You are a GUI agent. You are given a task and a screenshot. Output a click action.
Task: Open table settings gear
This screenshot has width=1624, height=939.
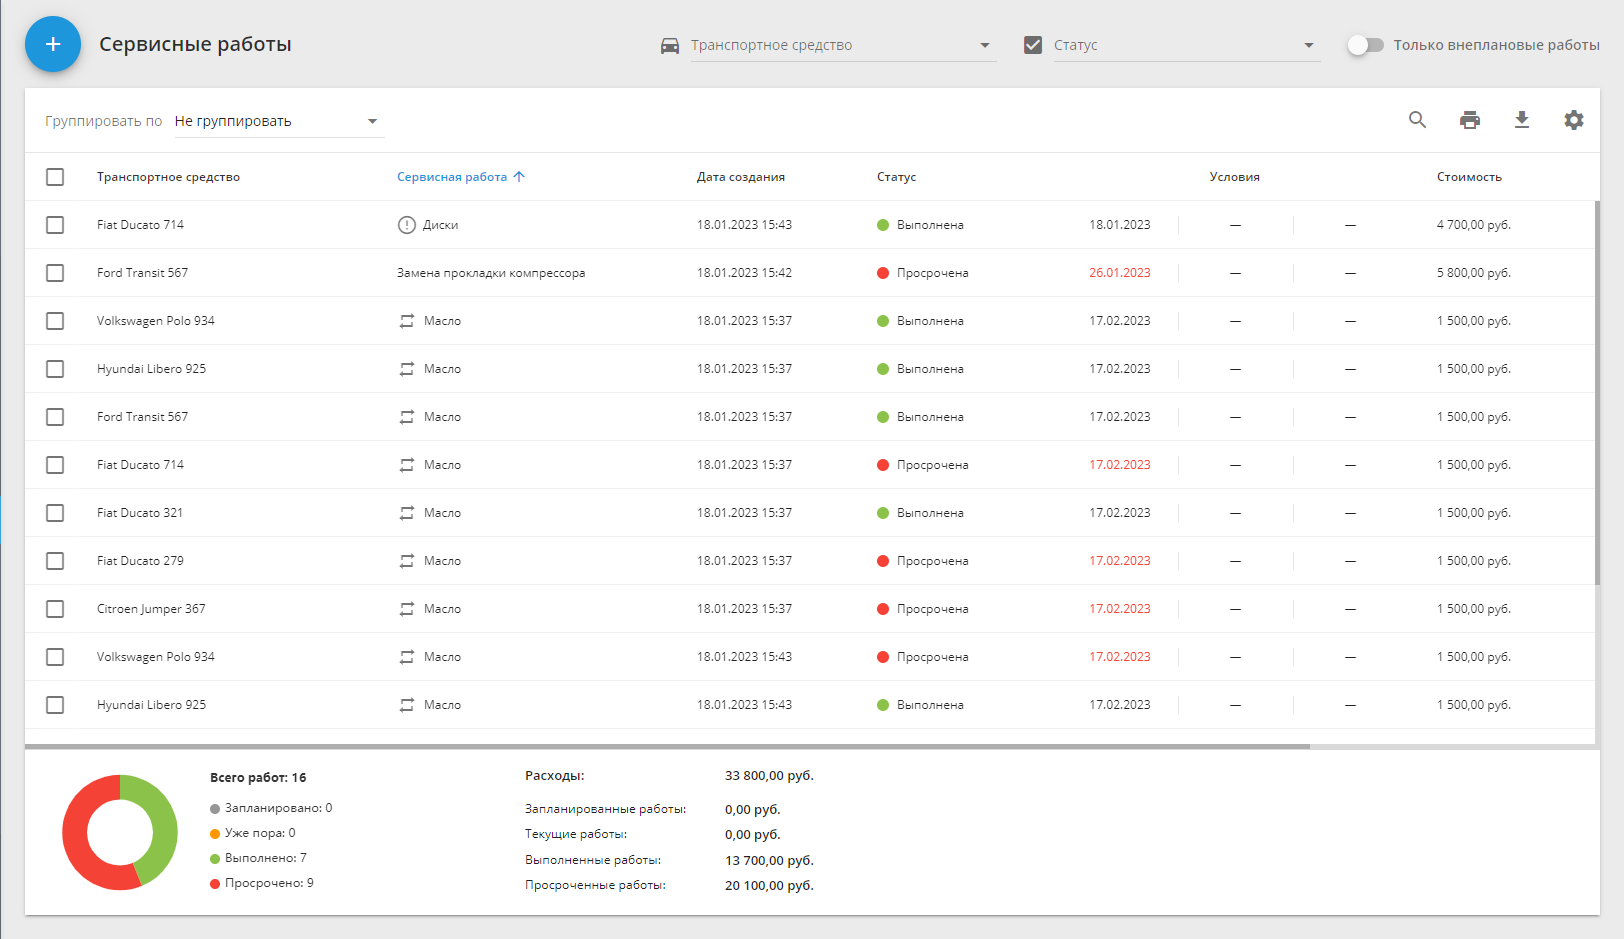1573,120
